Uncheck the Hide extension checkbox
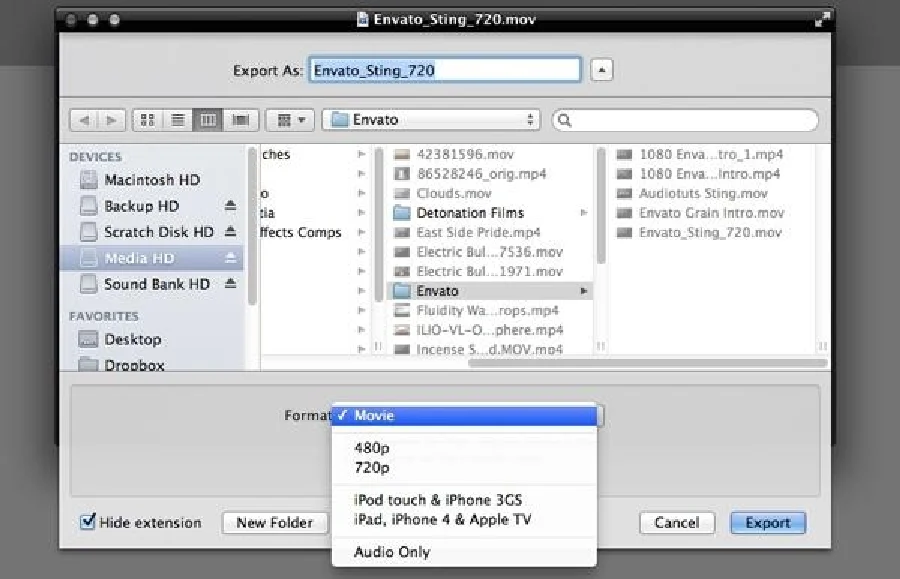This screenshot has height=579, width=900. (x=88, y=522)
